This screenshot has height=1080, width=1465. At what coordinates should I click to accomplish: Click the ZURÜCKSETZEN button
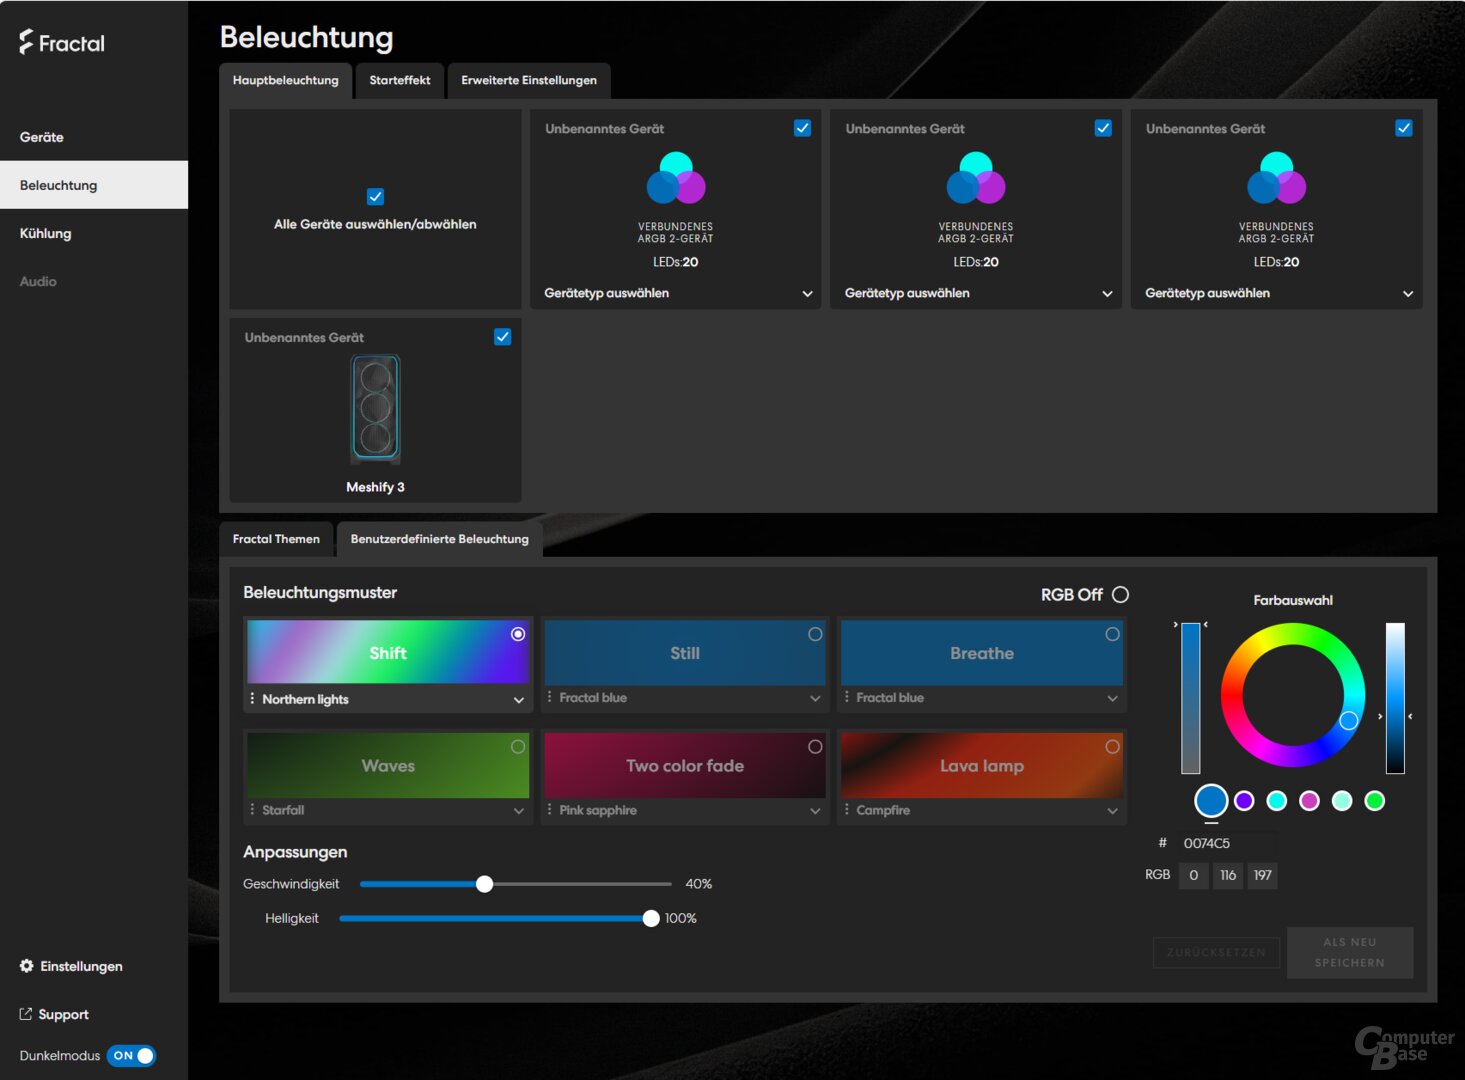[x=1216, y=952]
